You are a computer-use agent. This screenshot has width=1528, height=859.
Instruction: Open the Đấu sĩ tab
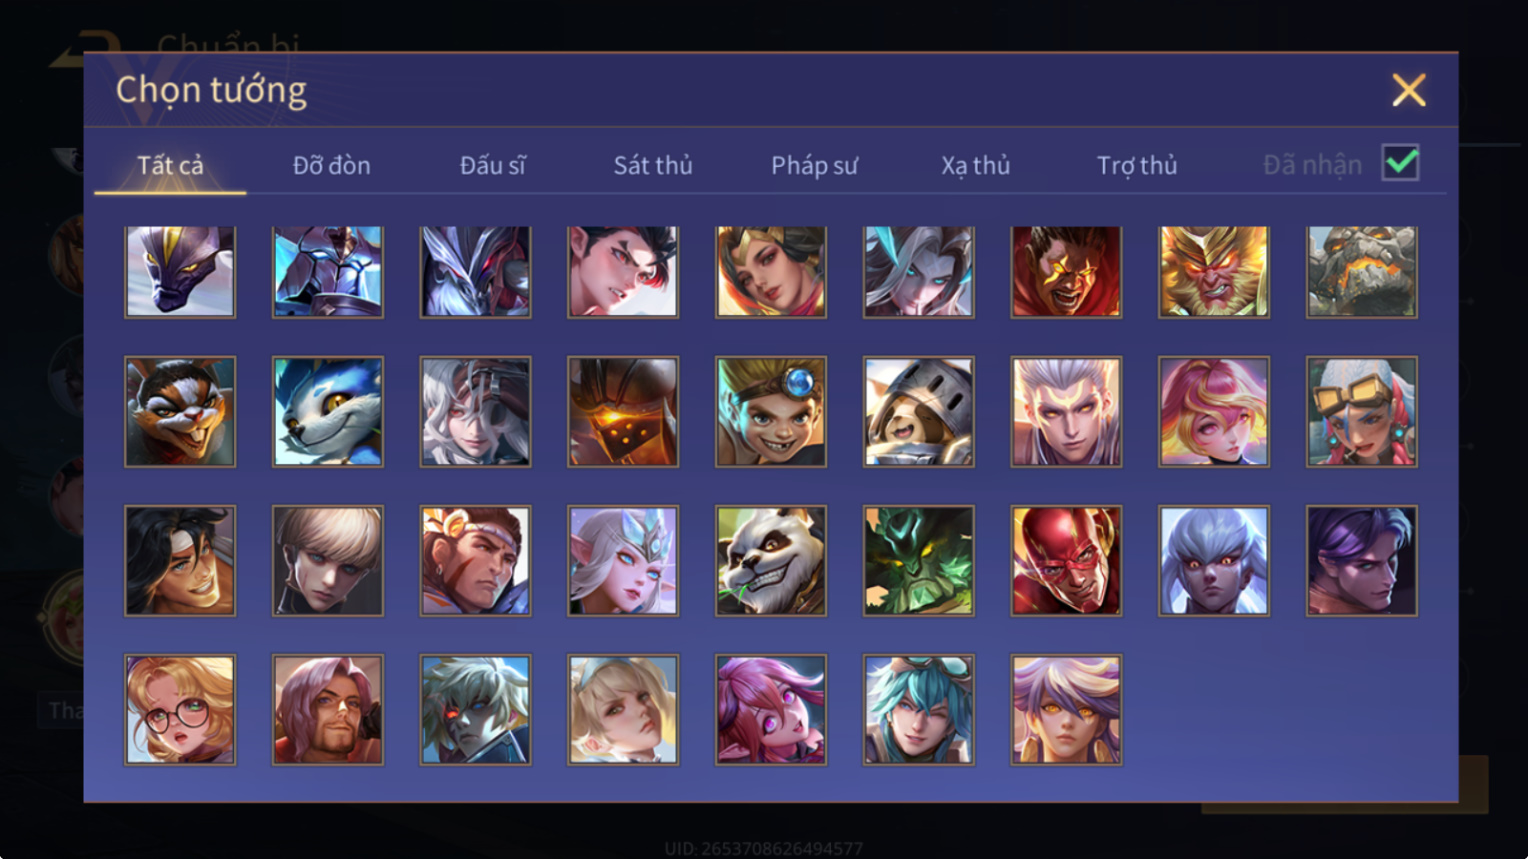coord(492,165)
